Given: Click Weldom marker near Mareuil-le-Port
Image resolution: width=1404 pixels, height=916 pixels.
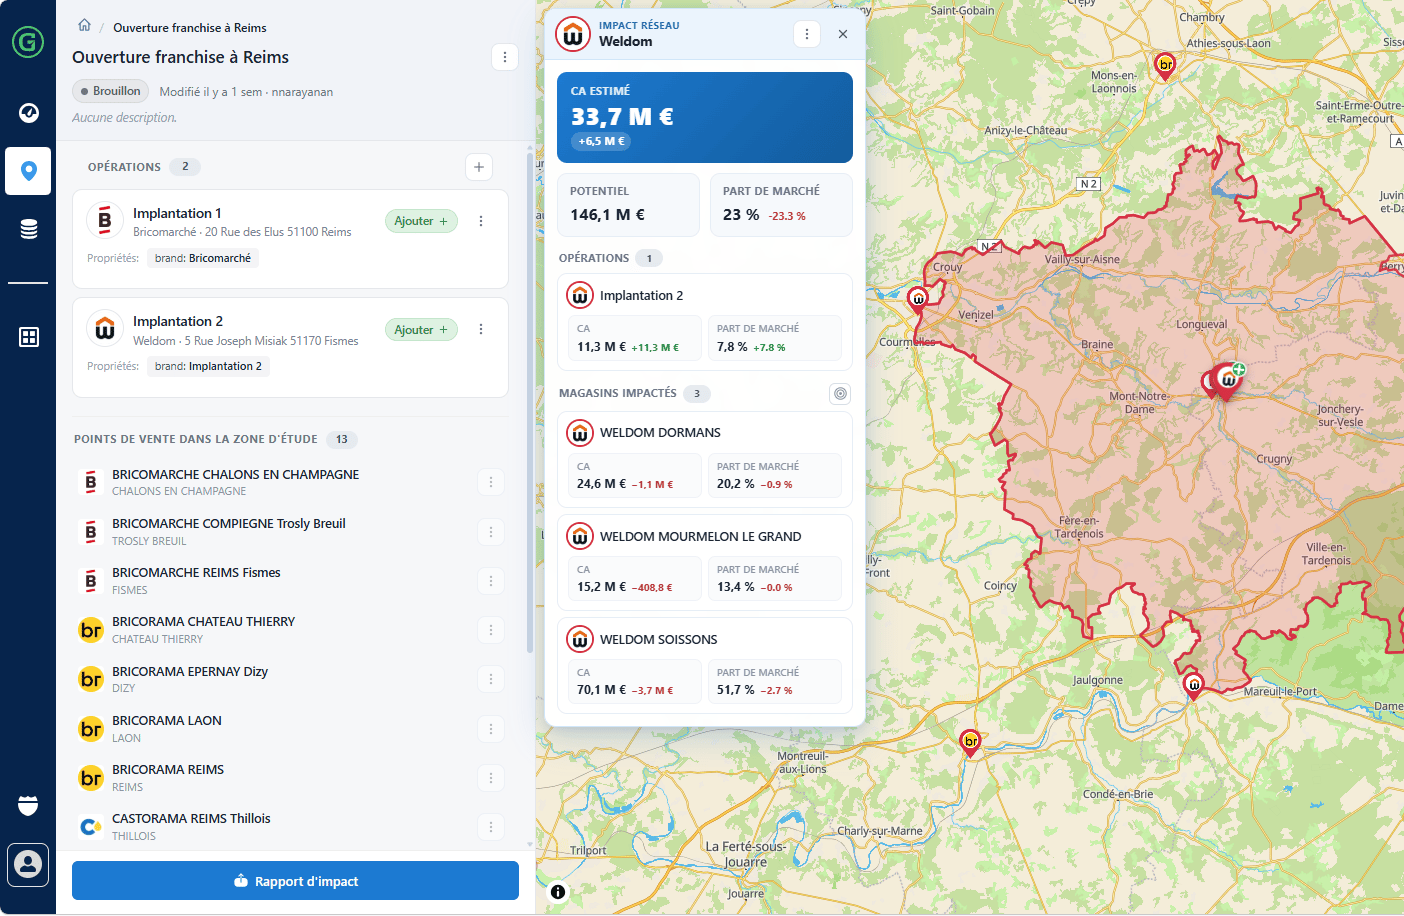Looking at the screenshot, I should click(1193, 686).
